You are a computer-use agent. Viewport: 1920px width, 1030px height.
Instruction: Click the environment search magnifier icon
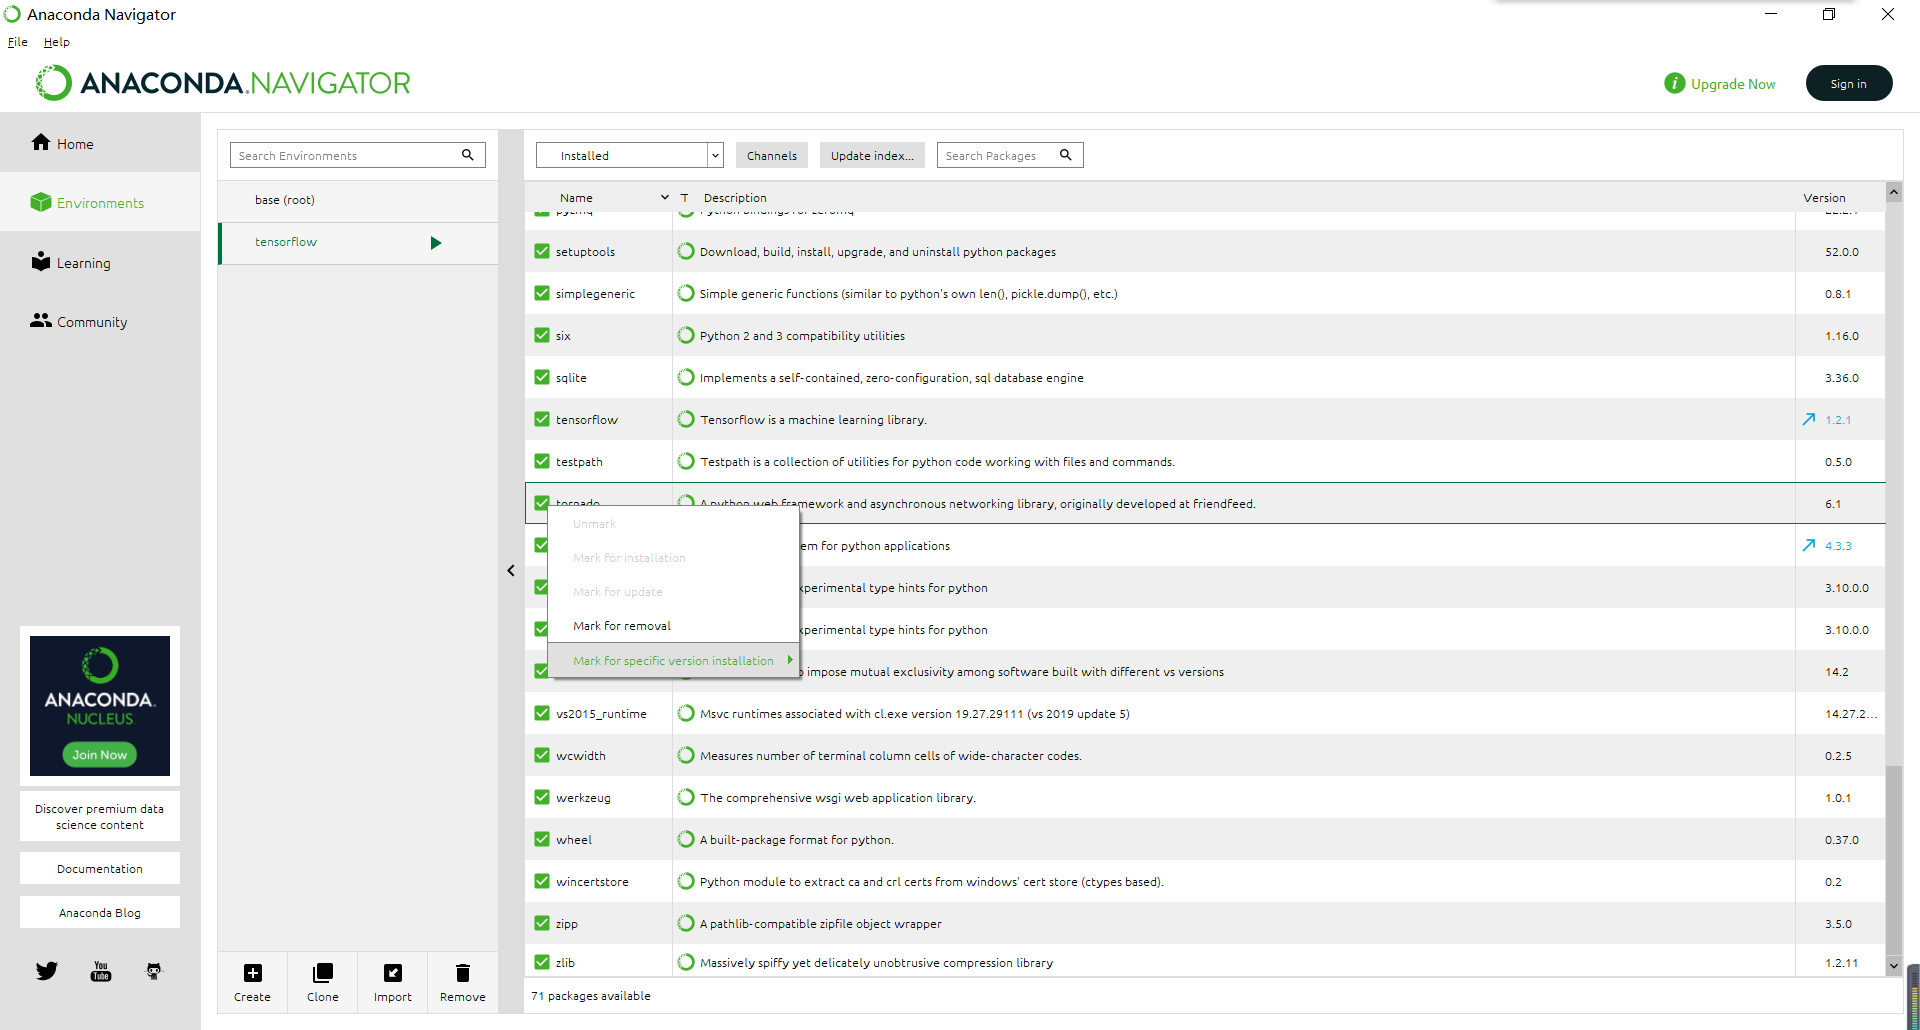tap(467, 155)
